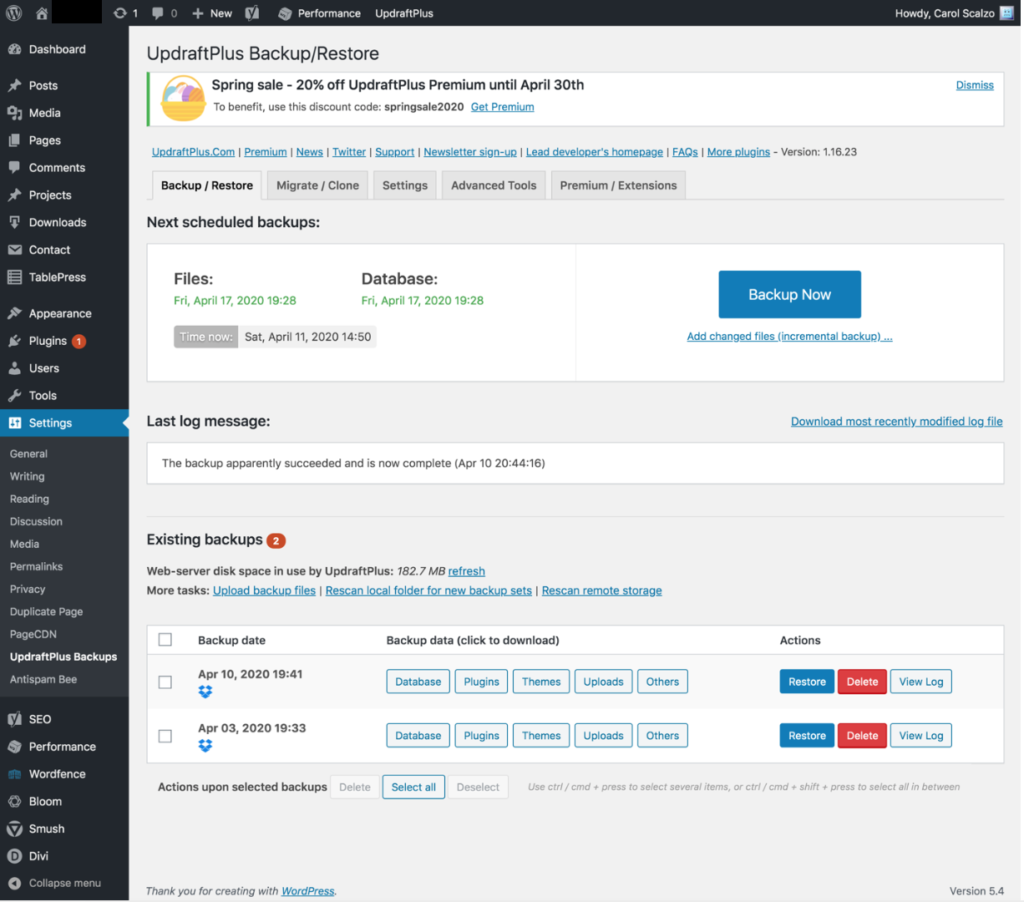
Task: Click the Plugins plug icon in sidebar
Action: click(x=14, y=341)
